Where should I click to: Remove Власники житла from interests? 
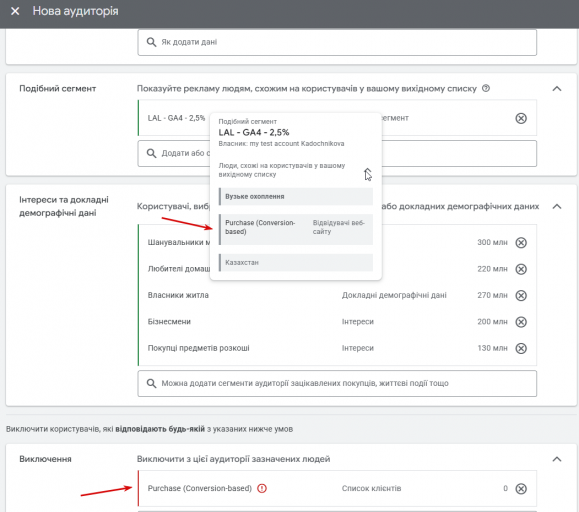point(521,295)
